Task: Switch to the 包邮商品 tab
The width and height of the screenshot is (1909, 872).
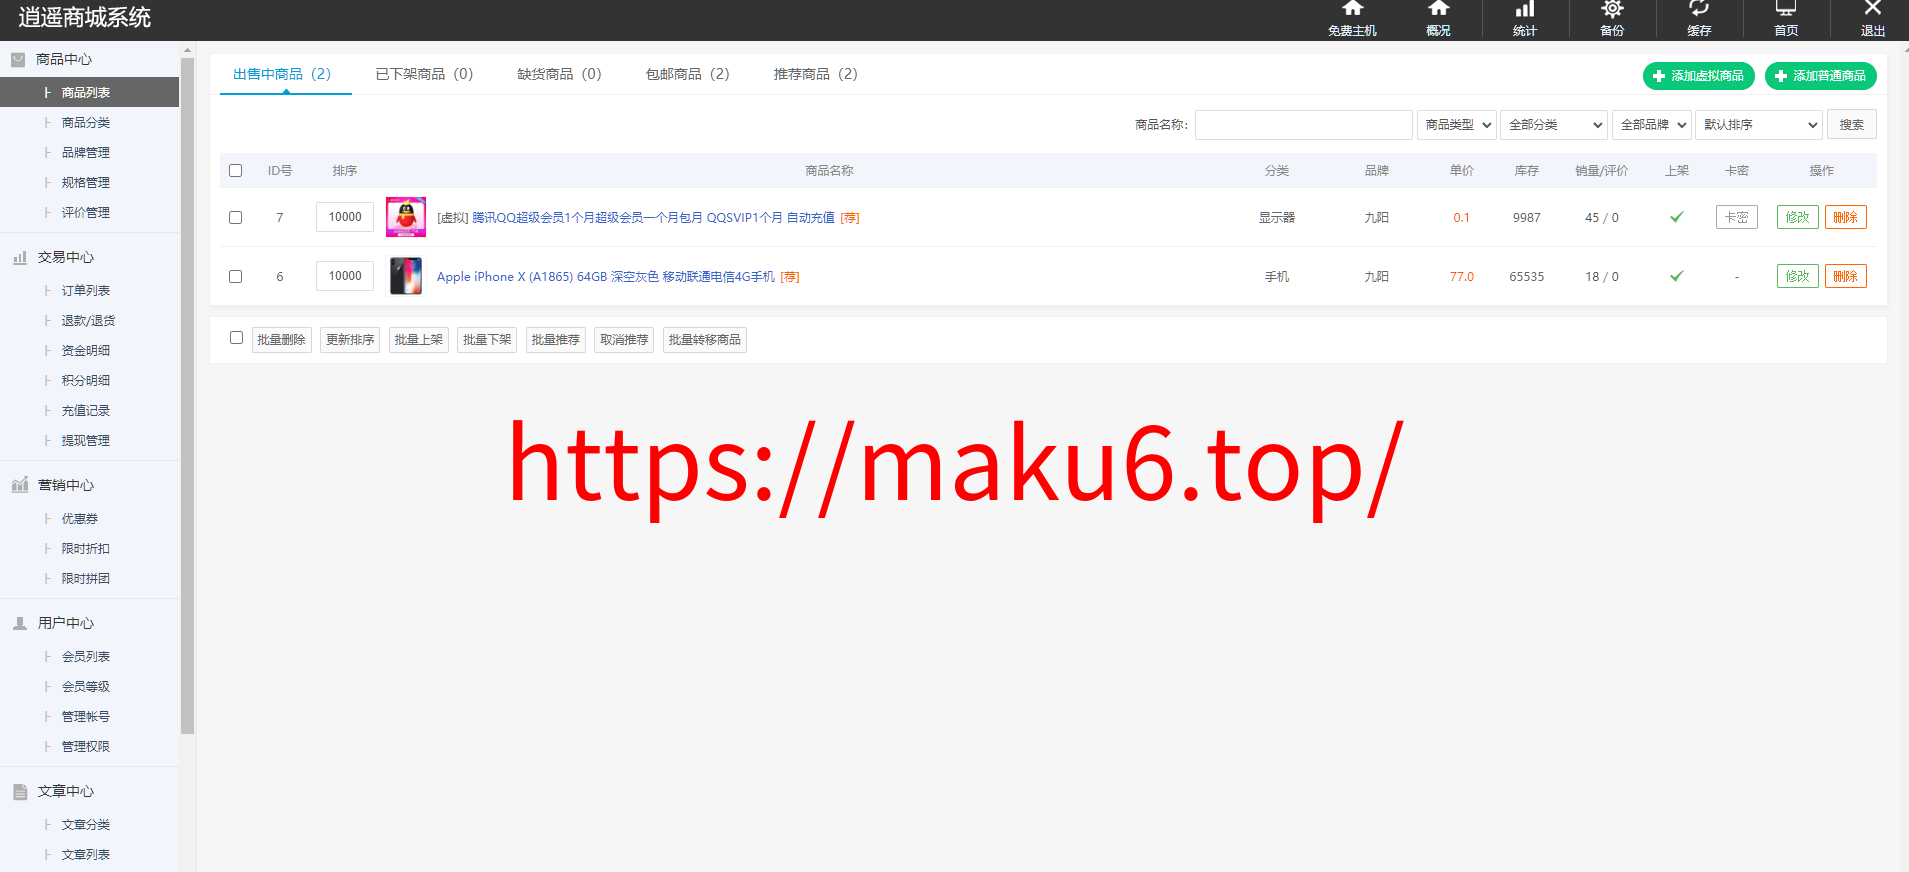Action: pos(688,74)
